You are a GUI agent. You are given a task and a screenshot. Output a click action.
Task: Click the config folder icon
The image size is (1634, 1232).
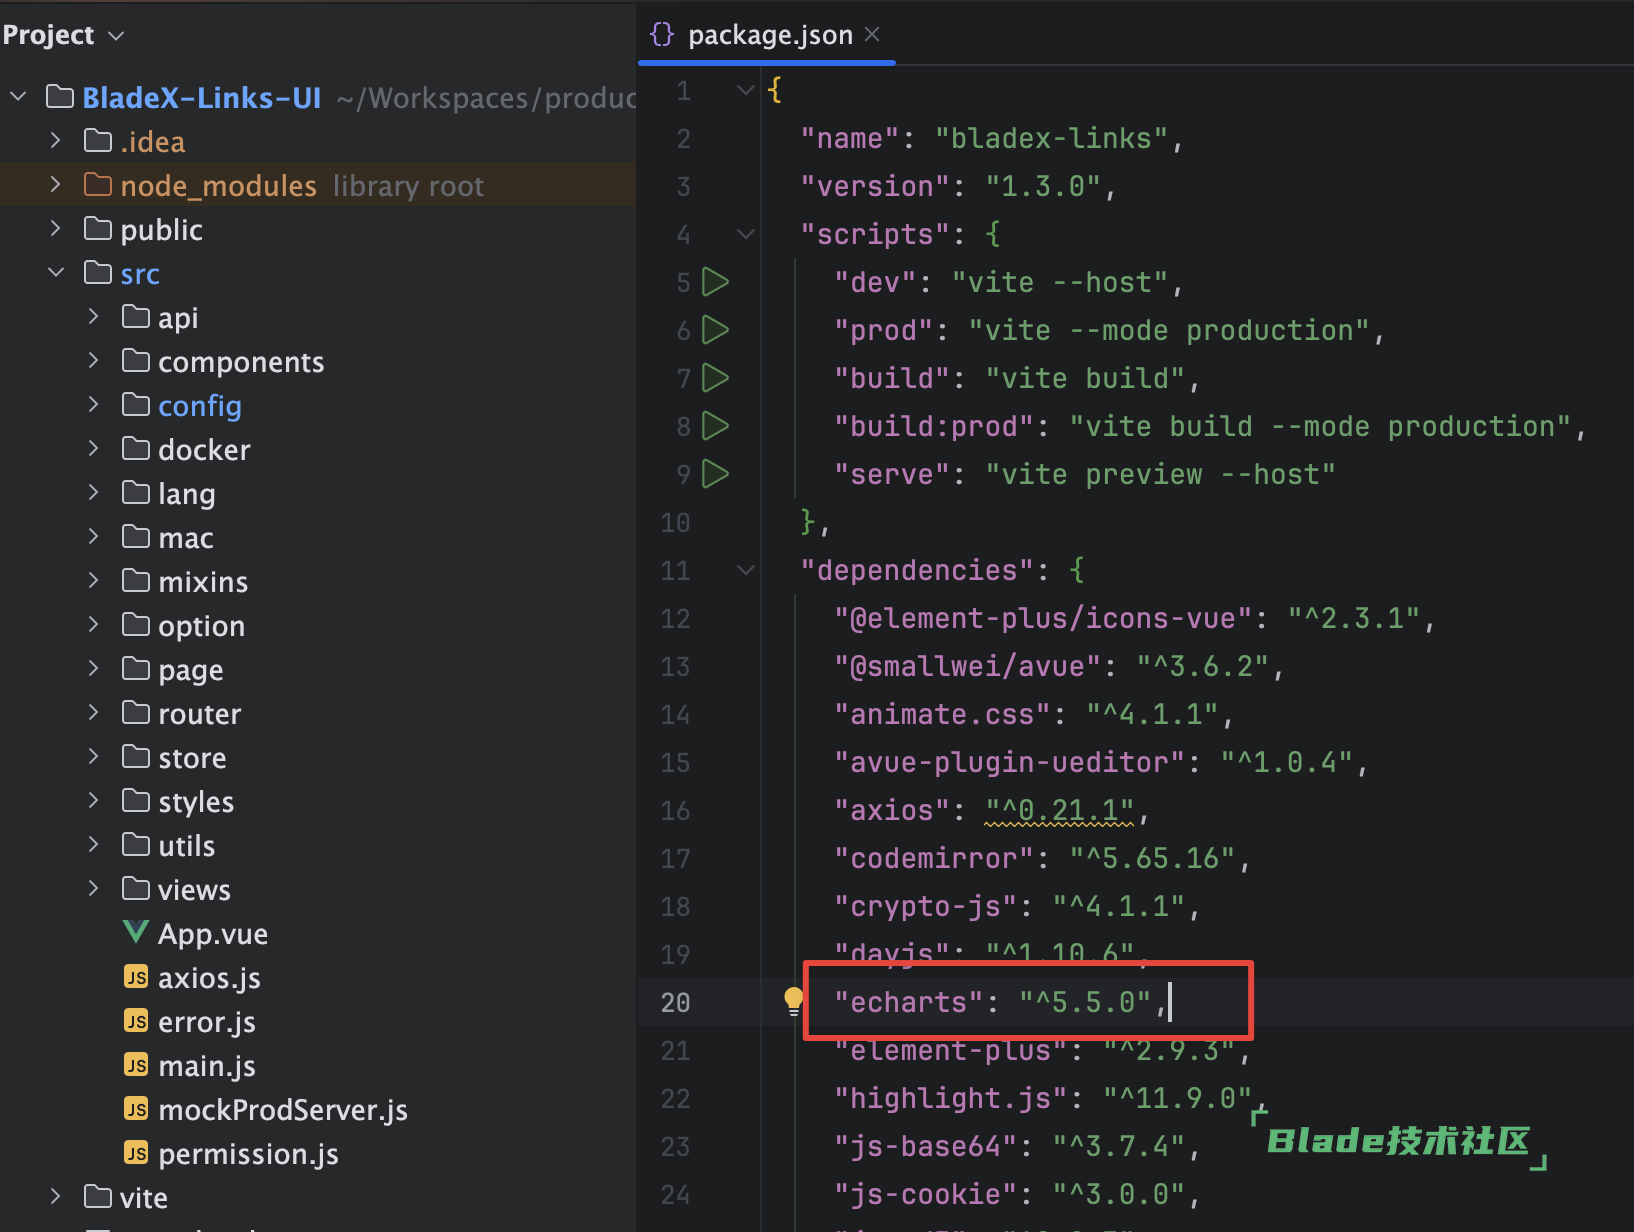[x=136, y=405]
